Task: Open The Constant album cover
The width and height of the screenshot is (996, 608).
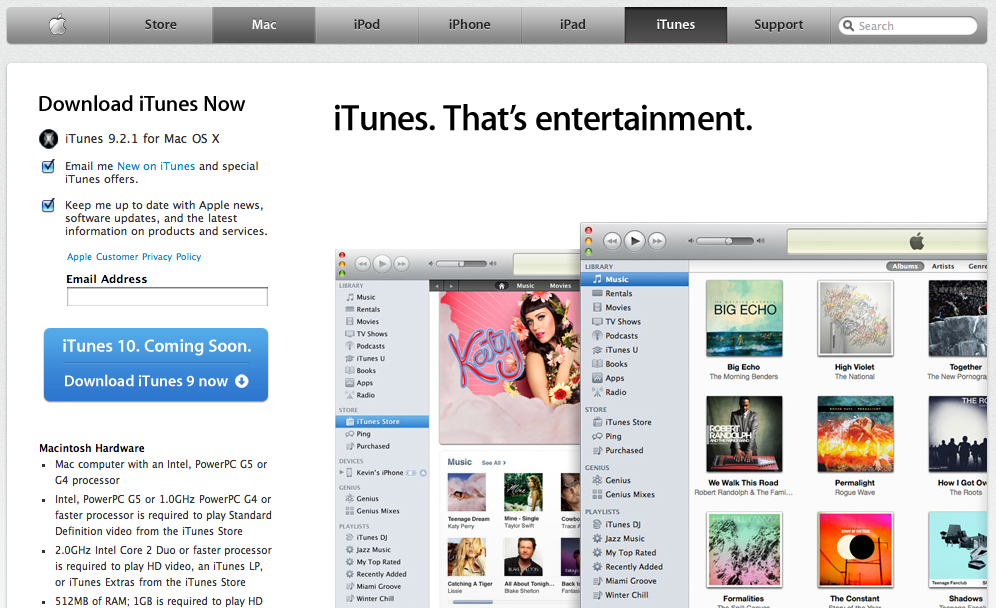Action: pos(855,550)
